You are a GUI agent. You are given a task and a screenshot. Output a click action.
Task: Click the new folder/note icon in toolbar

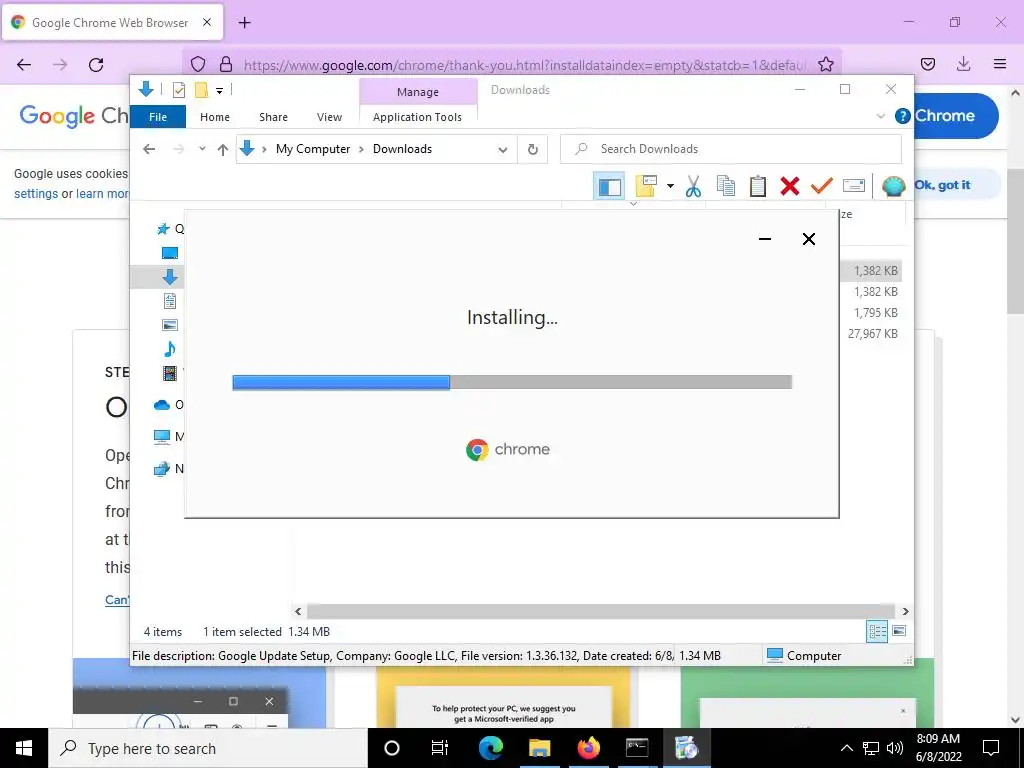tap(646, 186)
